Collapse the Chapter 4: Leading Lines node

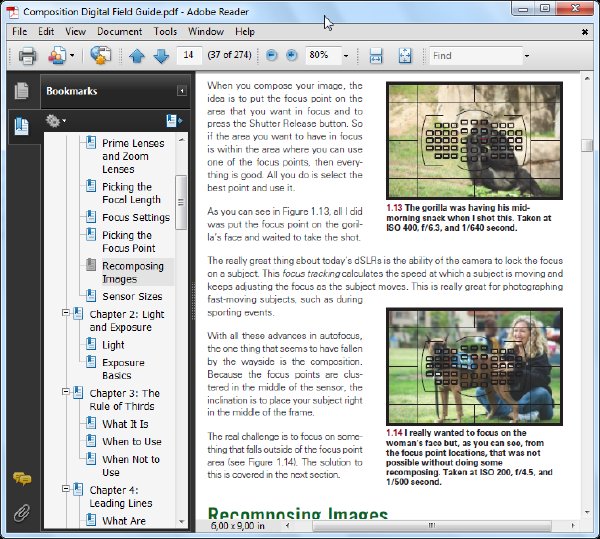pyautogui.click(x=66, y=489)
